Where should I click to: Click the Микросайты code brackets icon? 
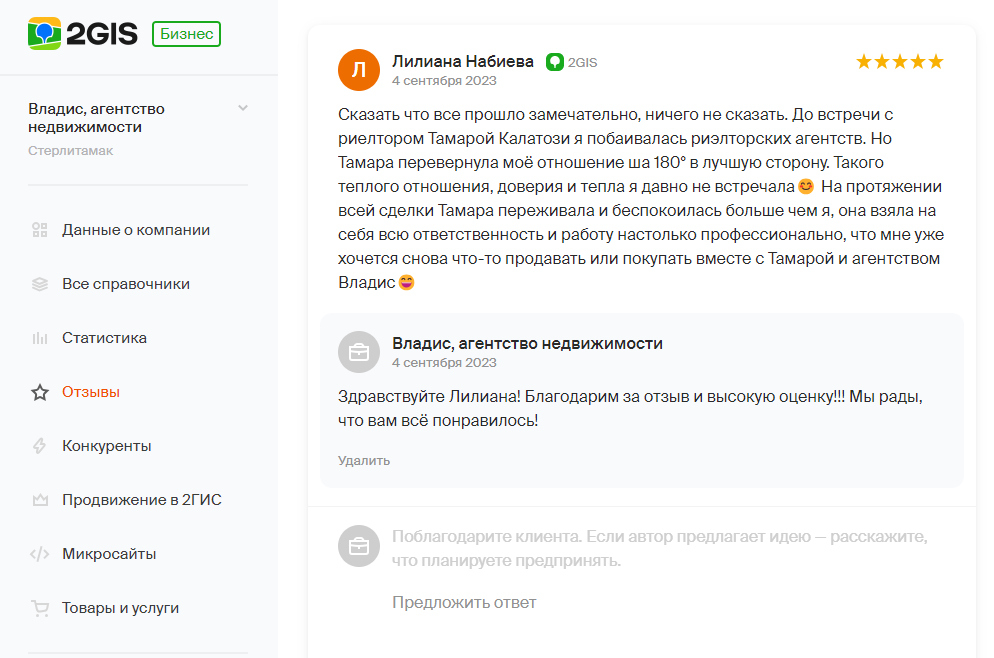tap(40, 554)
